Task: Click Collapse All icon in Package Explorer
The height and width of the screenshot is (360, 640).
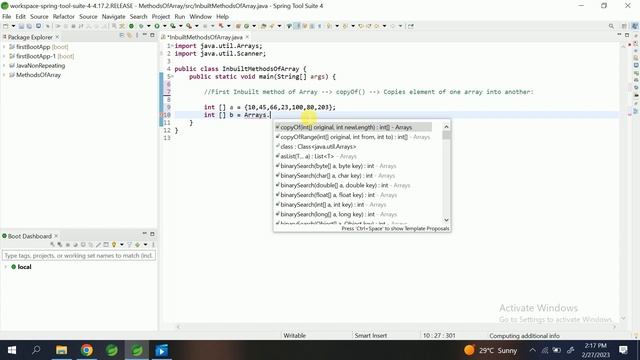Action: 122,36
